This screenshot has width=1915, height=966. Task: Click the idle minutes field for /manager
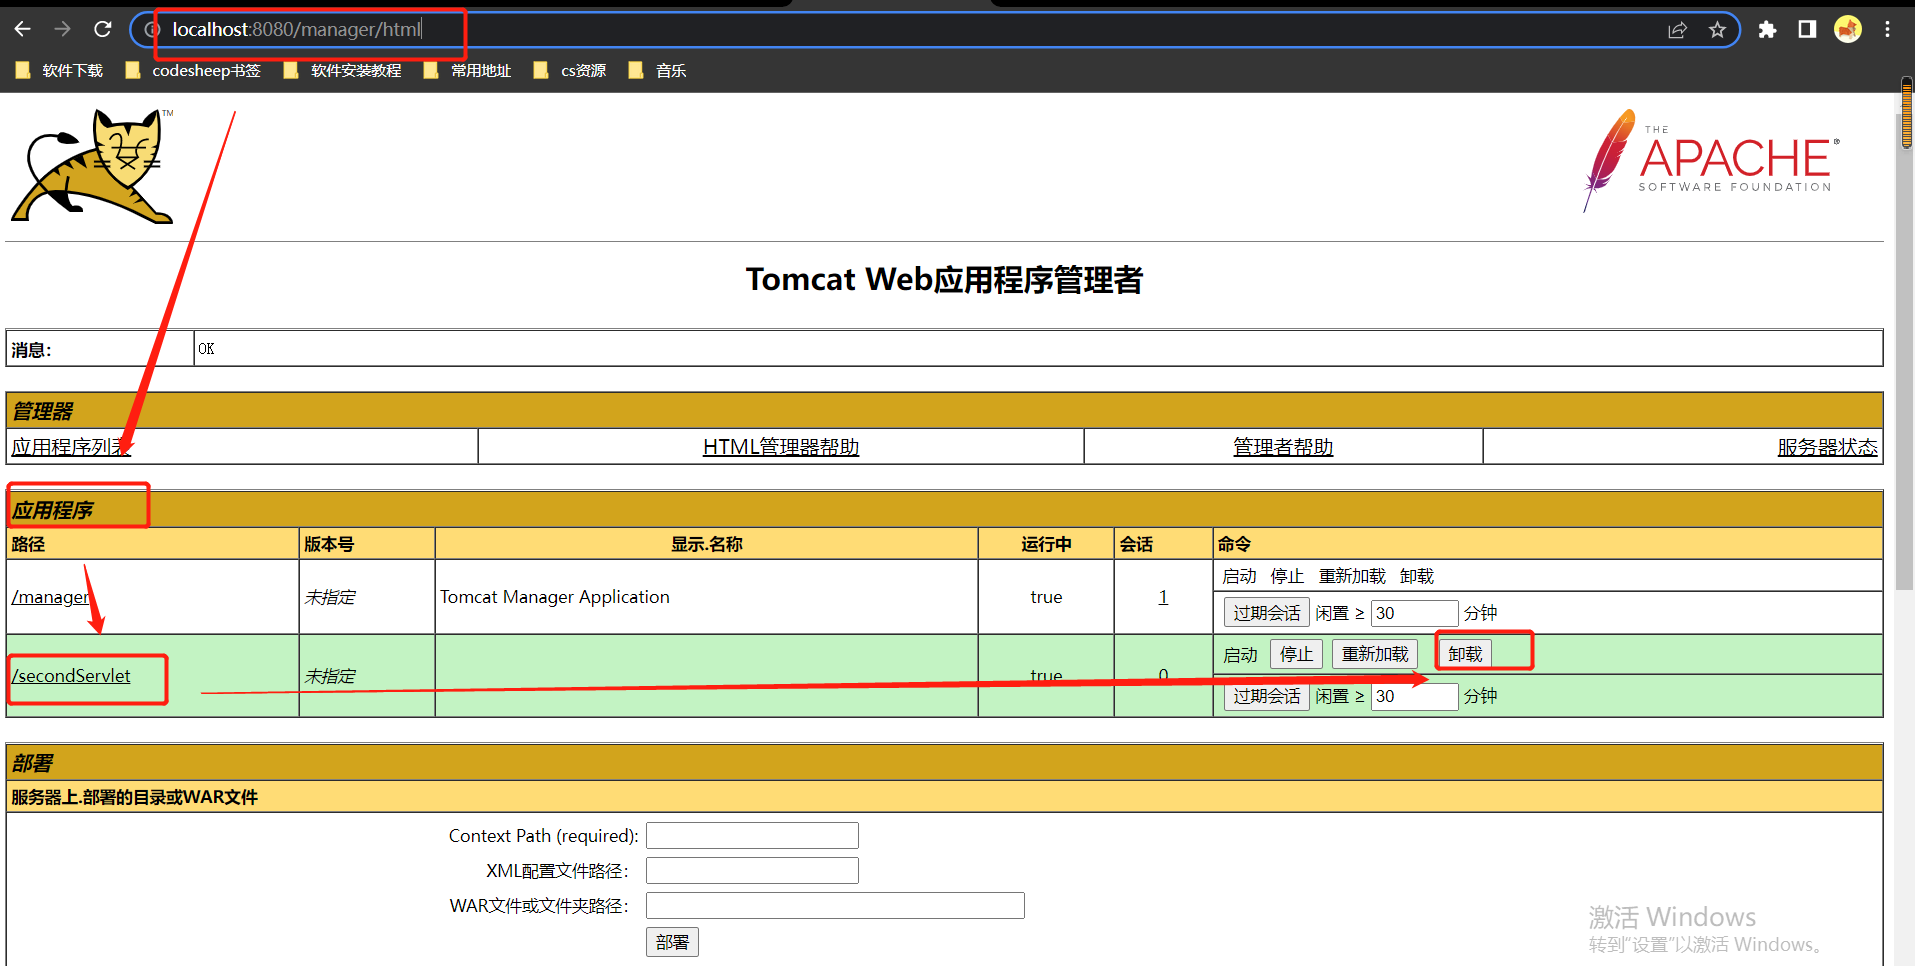coord(1415,613)
